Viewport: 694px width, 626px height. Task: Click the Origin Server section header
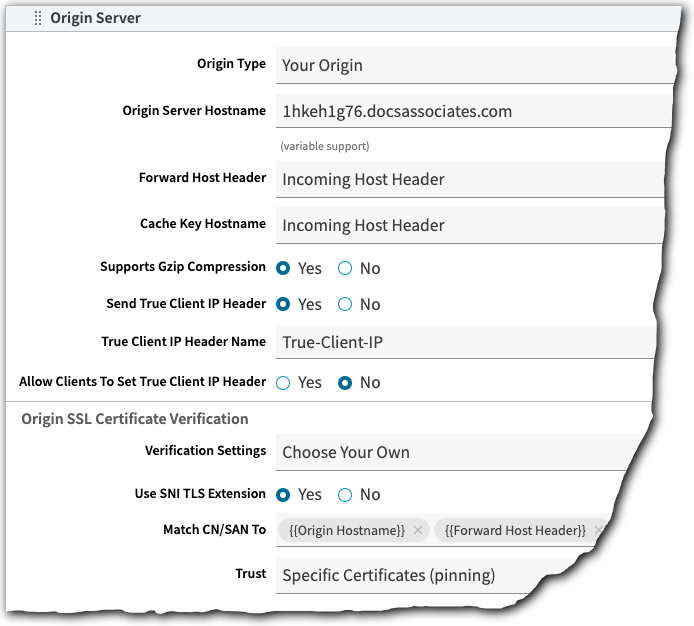96,18
